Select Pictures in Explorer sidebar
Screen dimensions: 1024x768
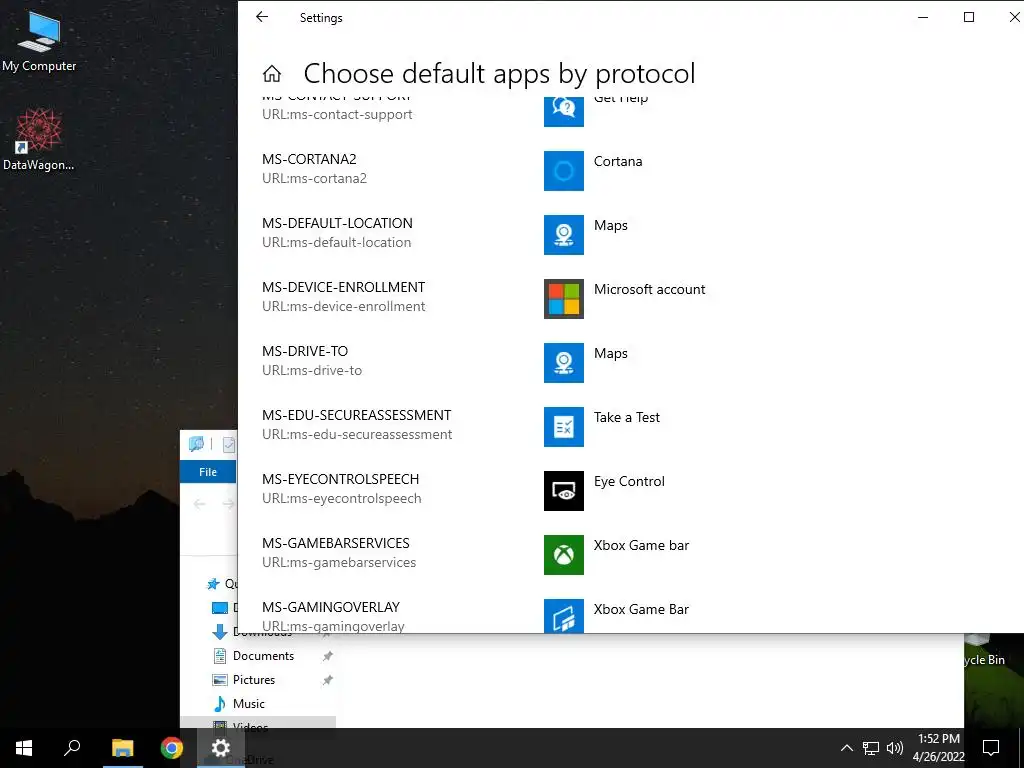253,680
